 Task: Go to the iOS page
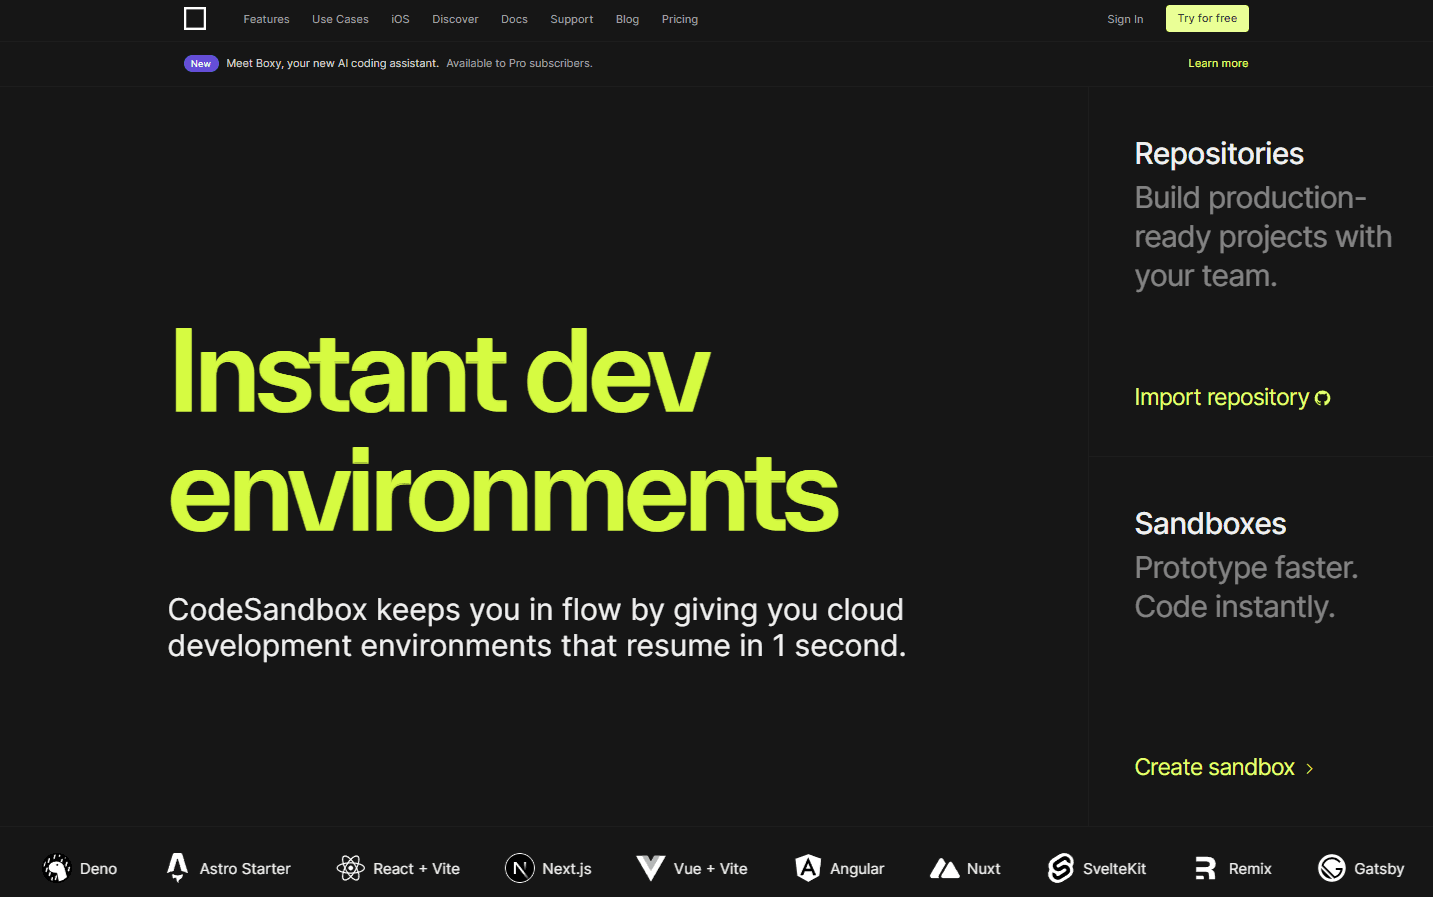pyautogui.click(x=400, y=19)
